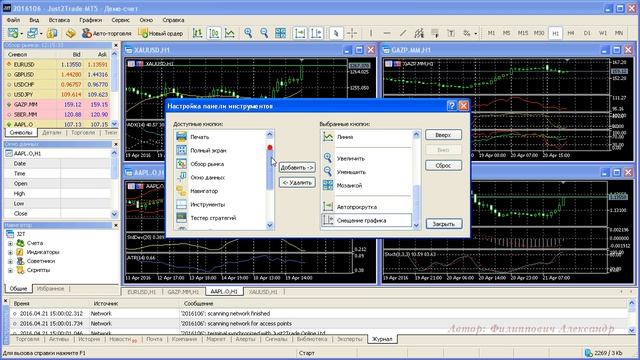The height and width of the screenshot is (360, 640).
Task: Switch chart to line mode in toolbar
Action: 230,33
